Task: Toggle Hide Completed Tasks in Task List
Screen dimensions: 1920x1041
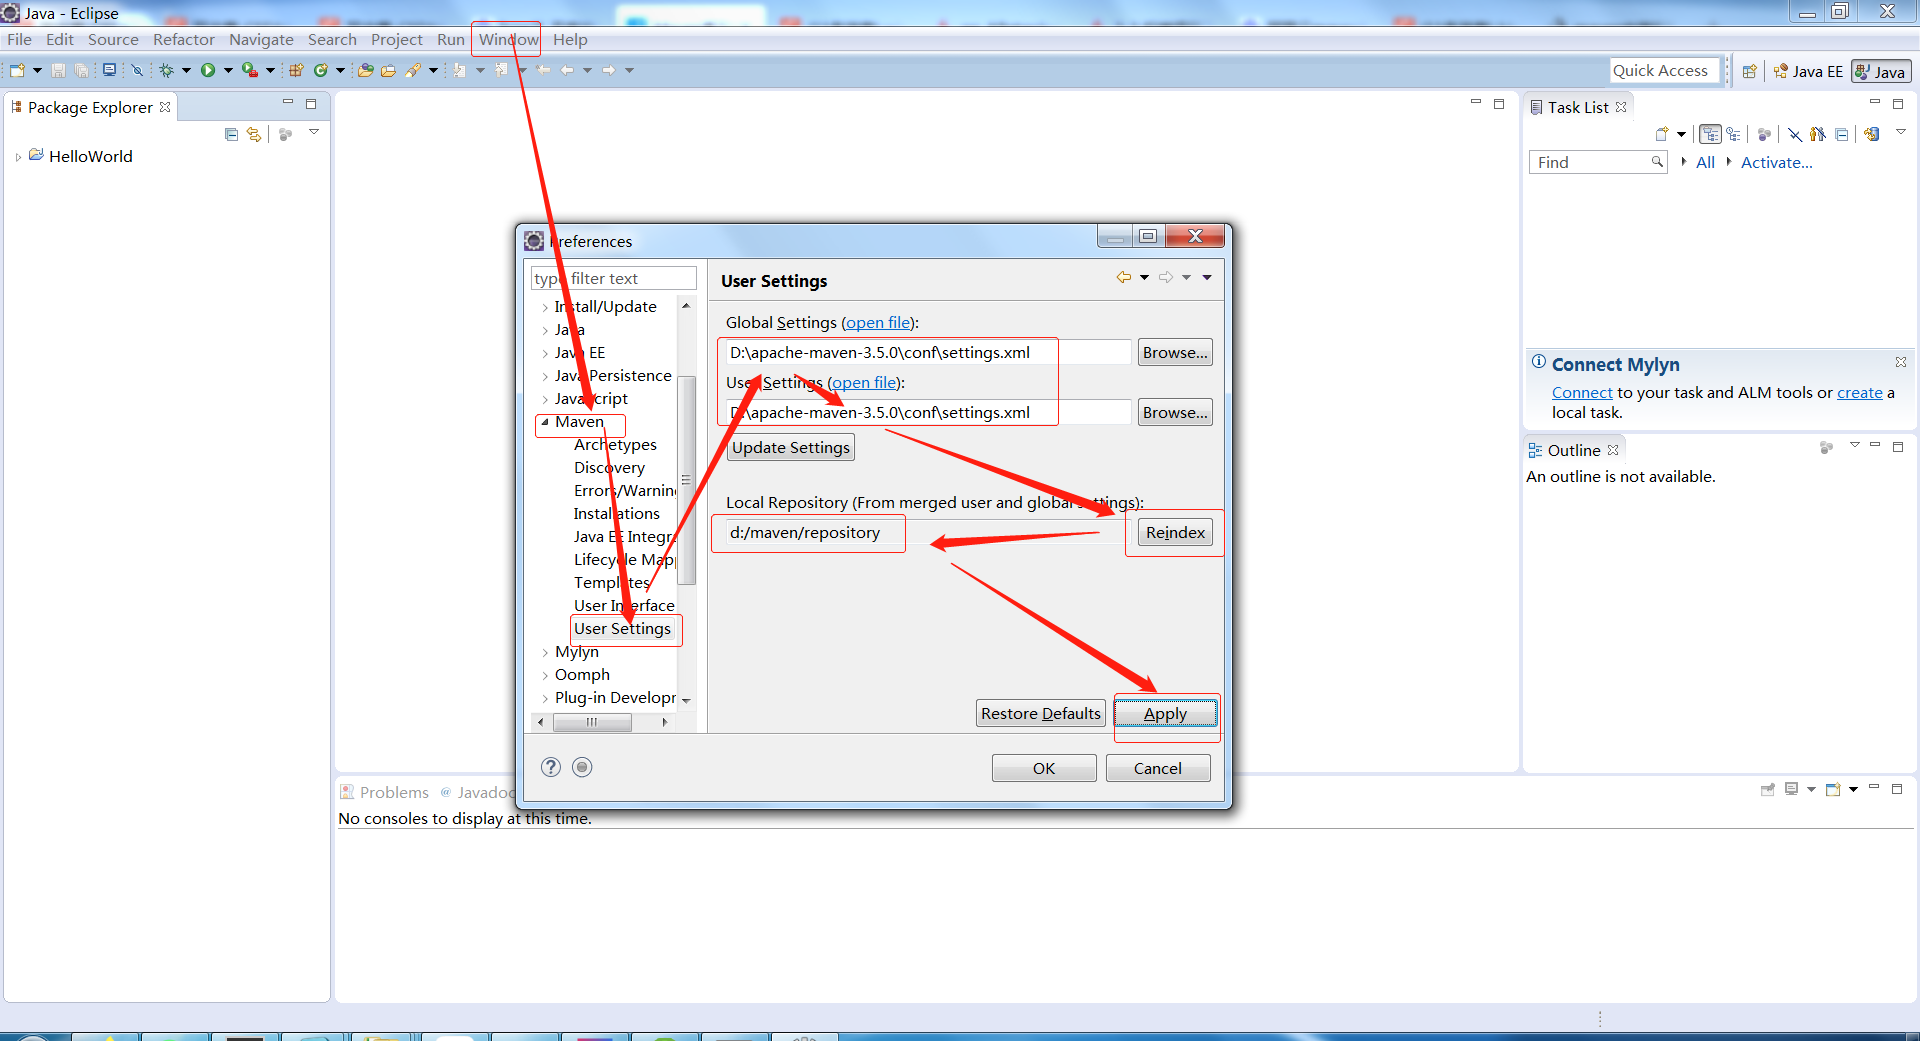Action: click(x=1795, y=134)
